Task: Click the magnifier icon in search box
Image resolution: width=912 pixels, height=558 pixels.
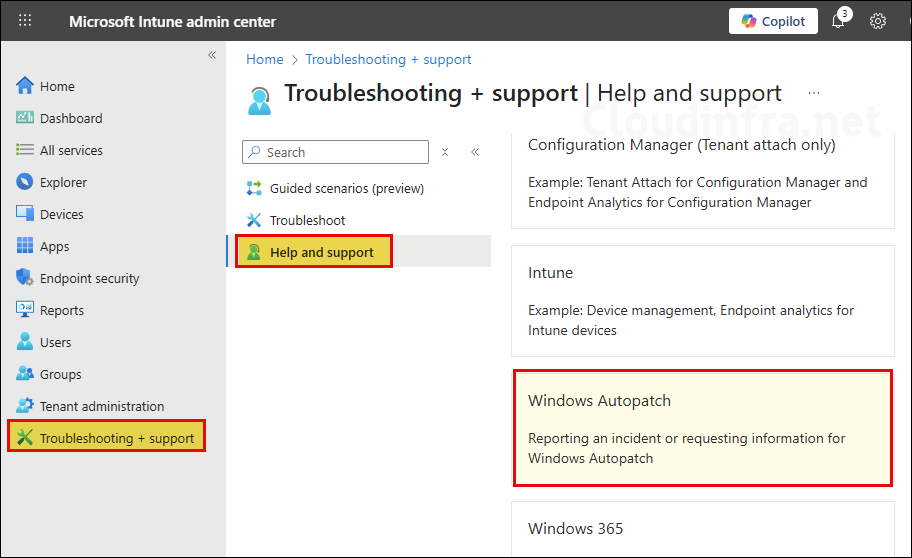Action: tap(254, 152)
